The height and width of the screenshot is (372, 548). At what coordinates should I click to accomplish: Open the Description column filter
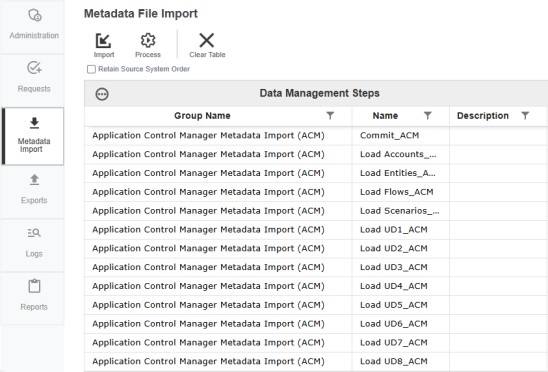525,116
